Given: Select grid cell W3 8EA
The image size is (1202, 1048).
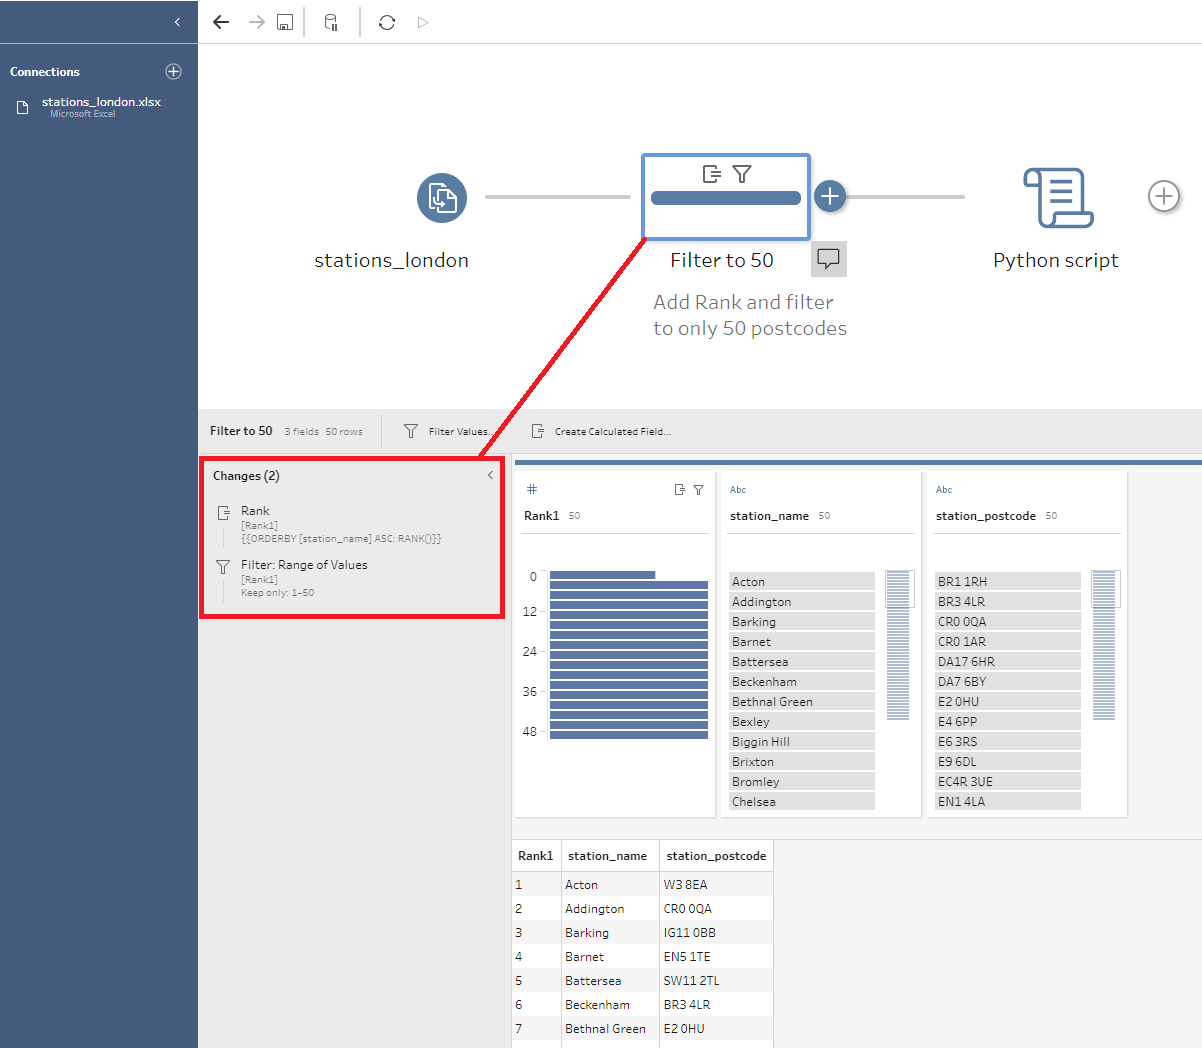Looking at the screenshot, I should click(716, 884).
